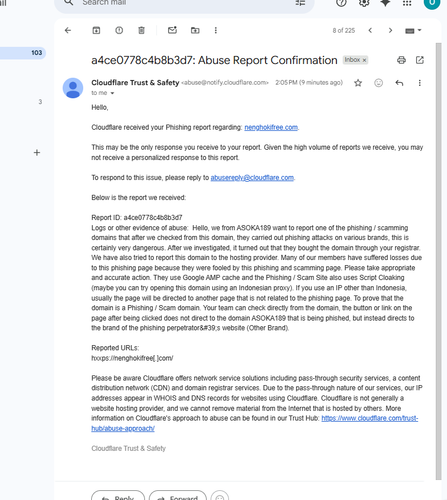Open the Google account avatar

click(x=432, y=3)
